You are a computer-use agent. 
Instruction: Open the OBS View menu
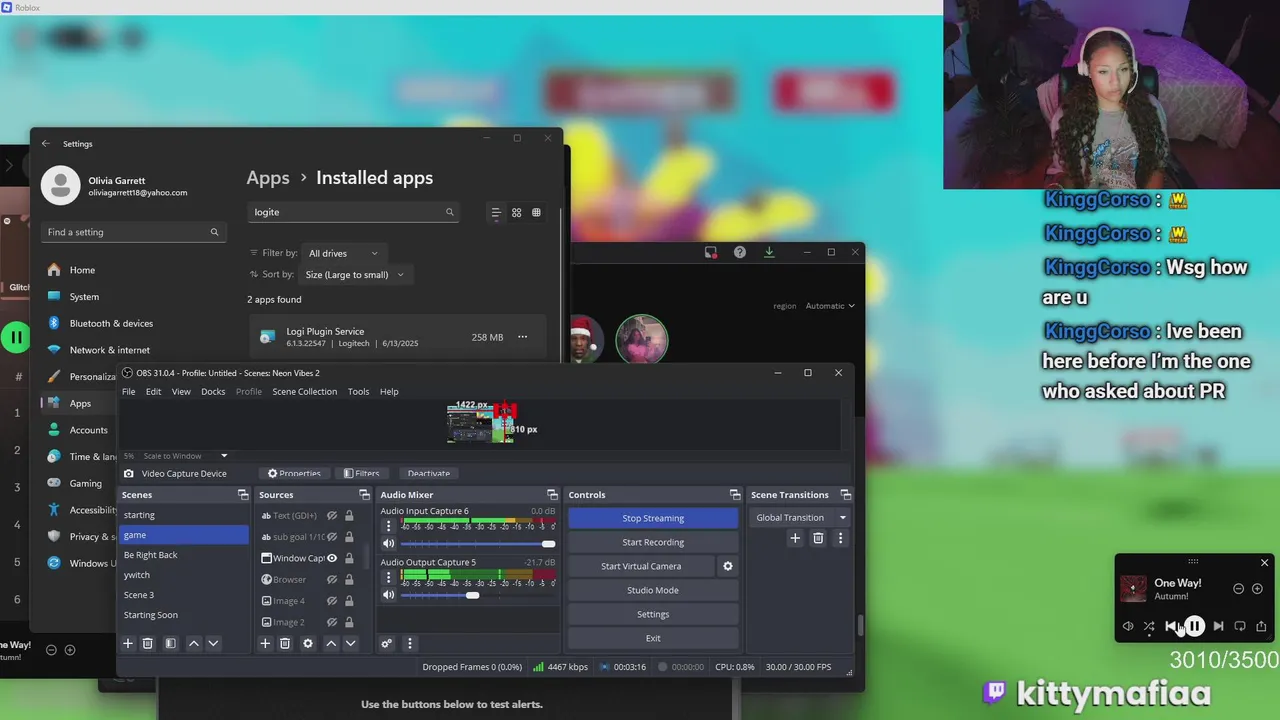coord(181,392)
